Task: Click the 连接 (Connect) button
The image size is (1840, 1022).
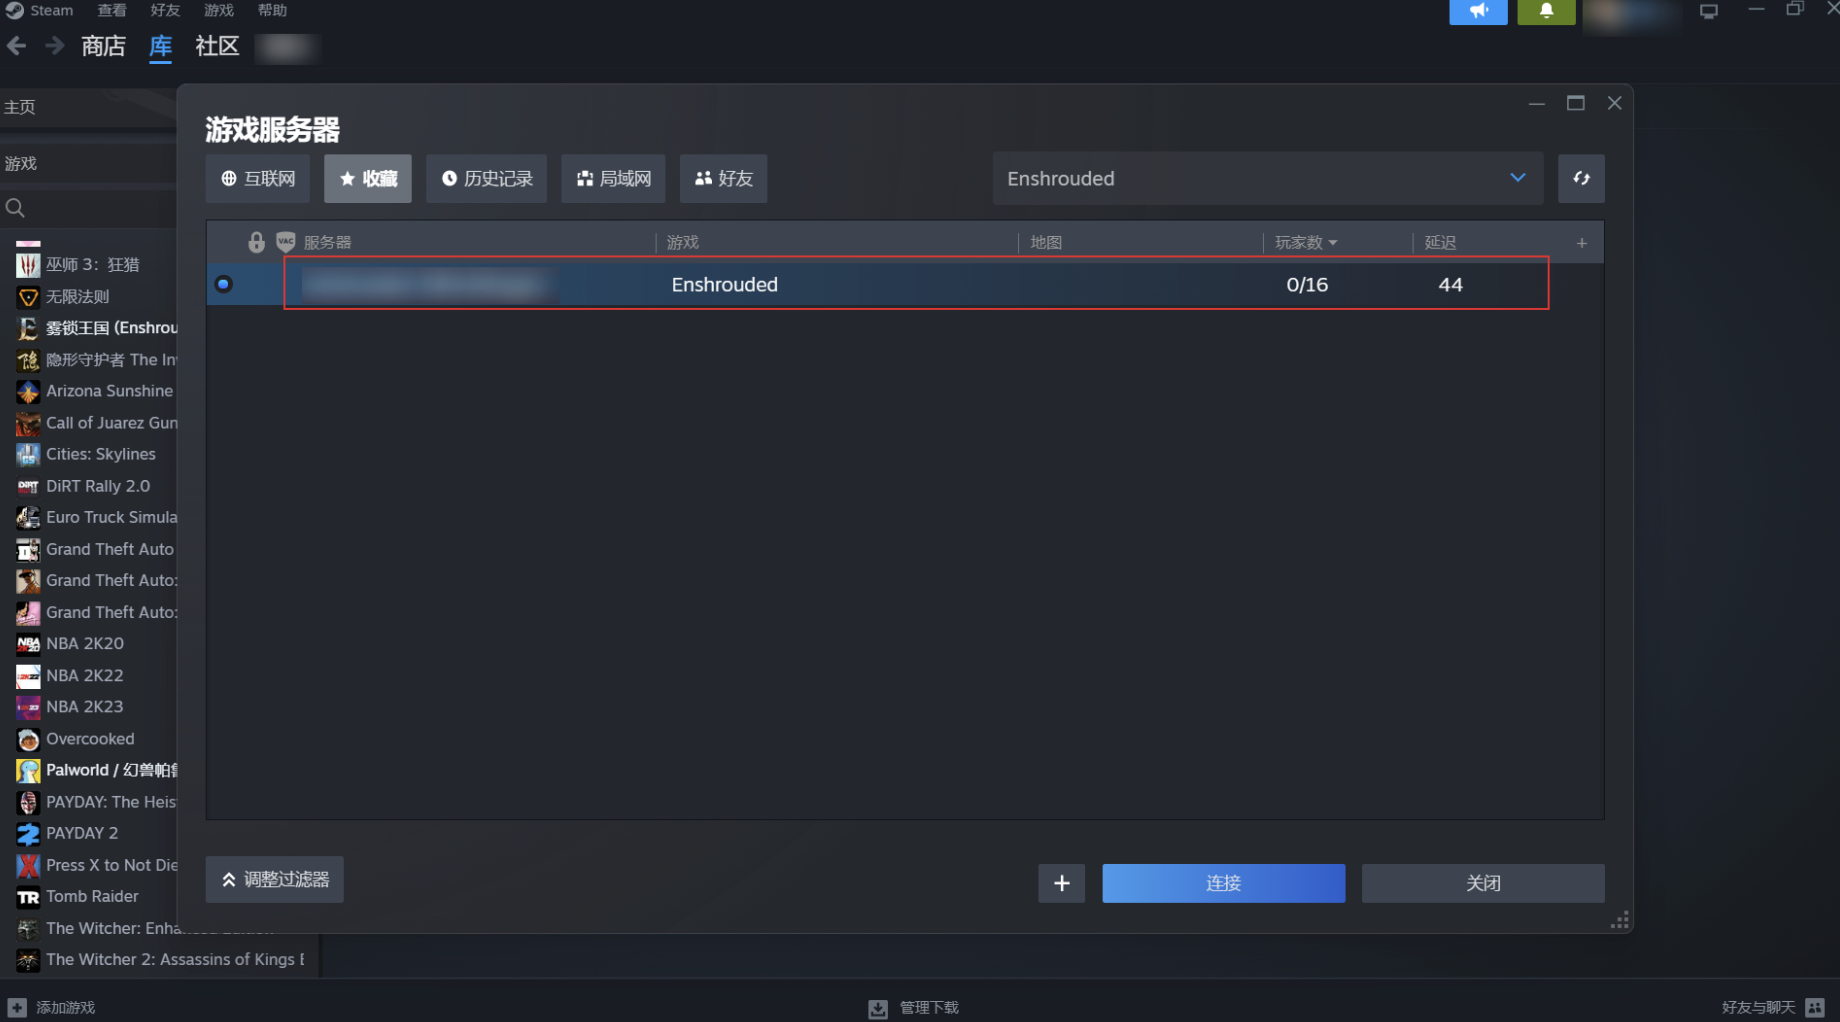Action: (1223, 883)
